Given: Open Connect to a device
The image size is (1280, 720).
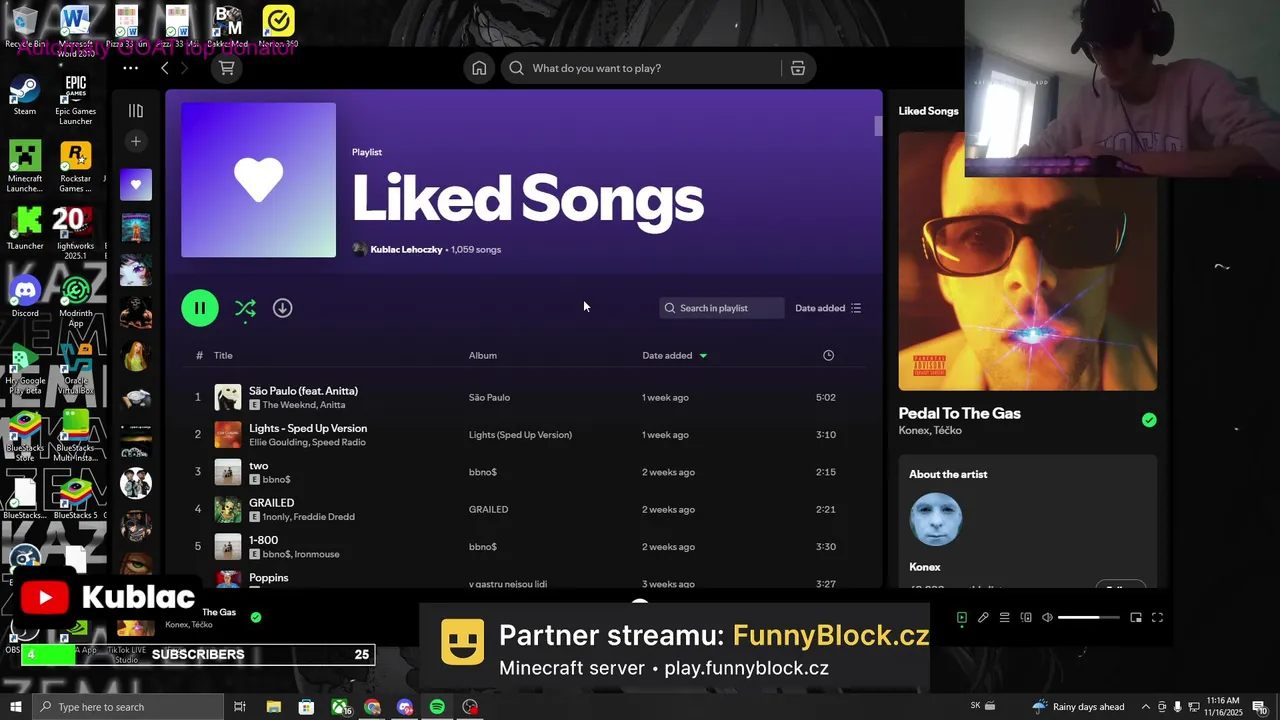Looking at the screenshot, I should [x=1026, y=618].
